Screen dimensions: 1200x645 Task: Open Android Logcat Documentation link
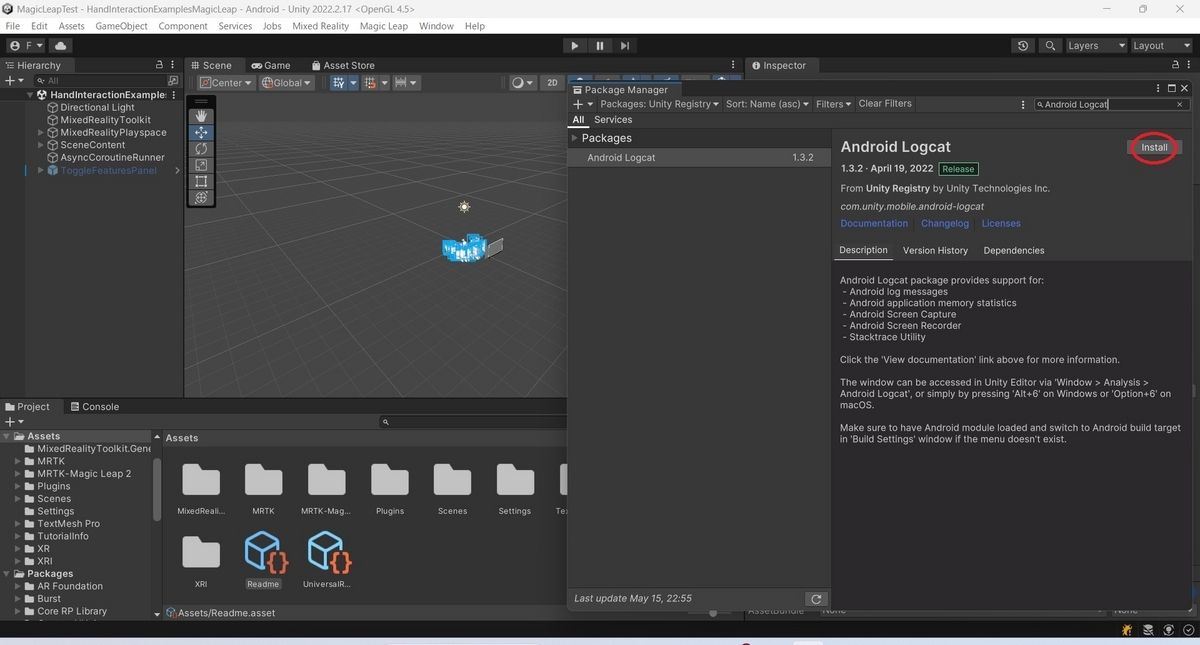(x=874, y=224)
